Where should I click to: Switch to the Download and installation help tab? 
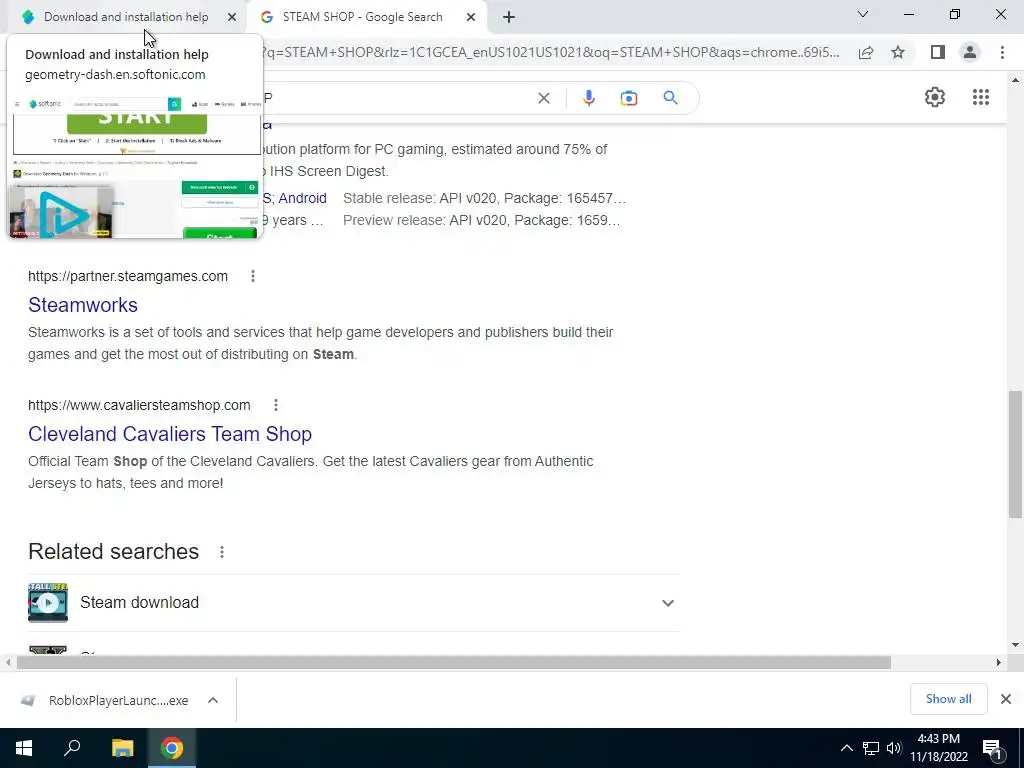pos(126,17)
